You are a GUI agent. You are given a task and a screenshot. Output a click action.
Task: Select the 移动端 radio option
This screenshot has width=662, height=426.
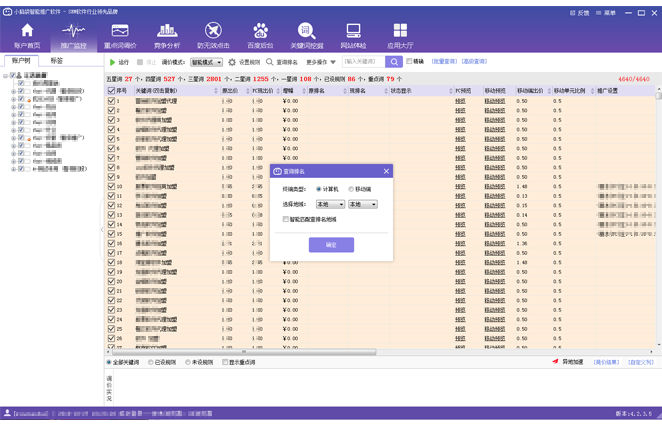click(x=352, y=189)
